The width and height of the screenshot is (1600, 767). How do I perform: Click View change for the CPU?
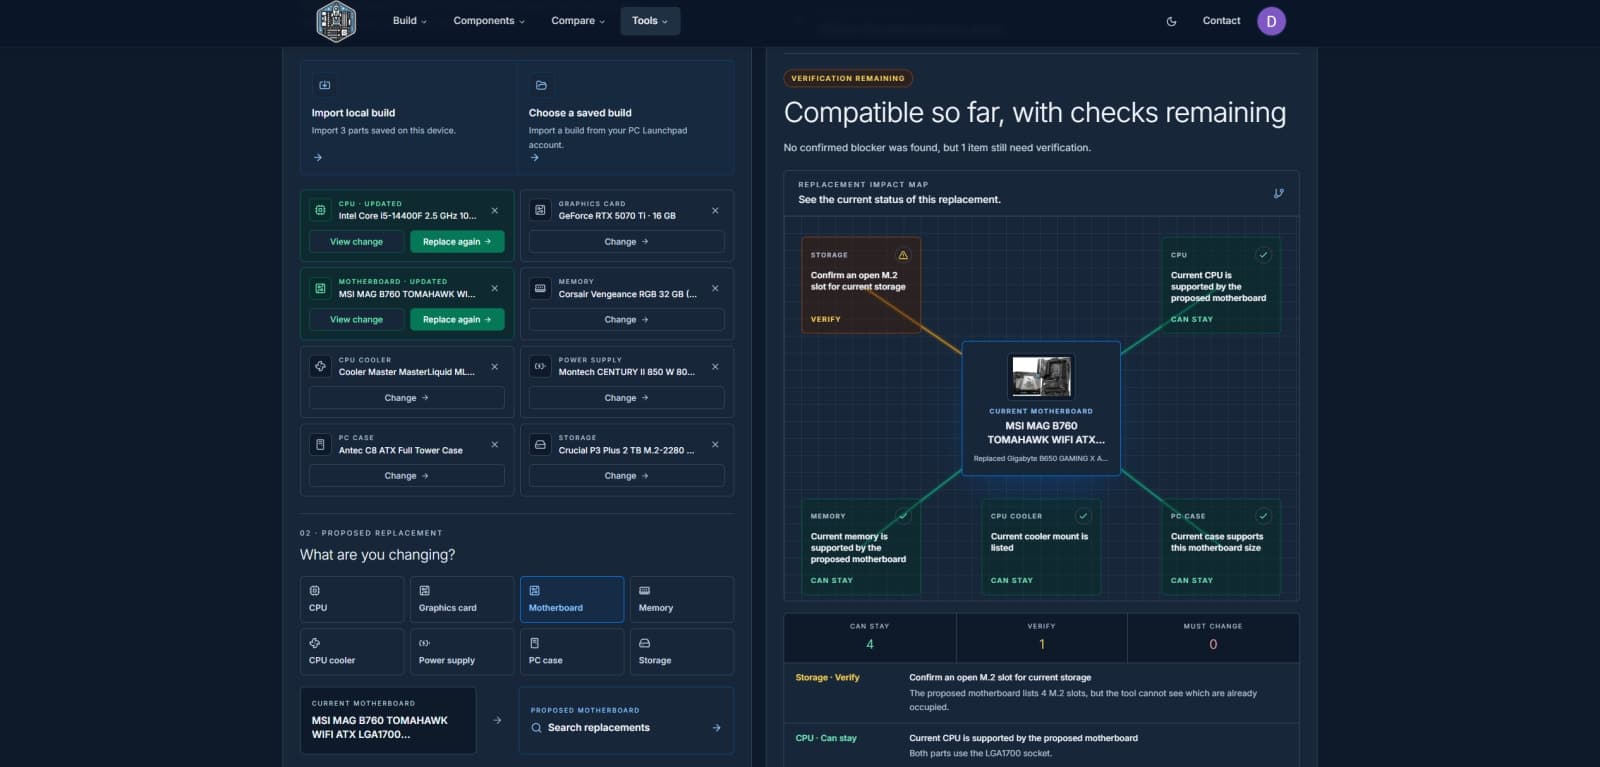click(x=356, y=242)
